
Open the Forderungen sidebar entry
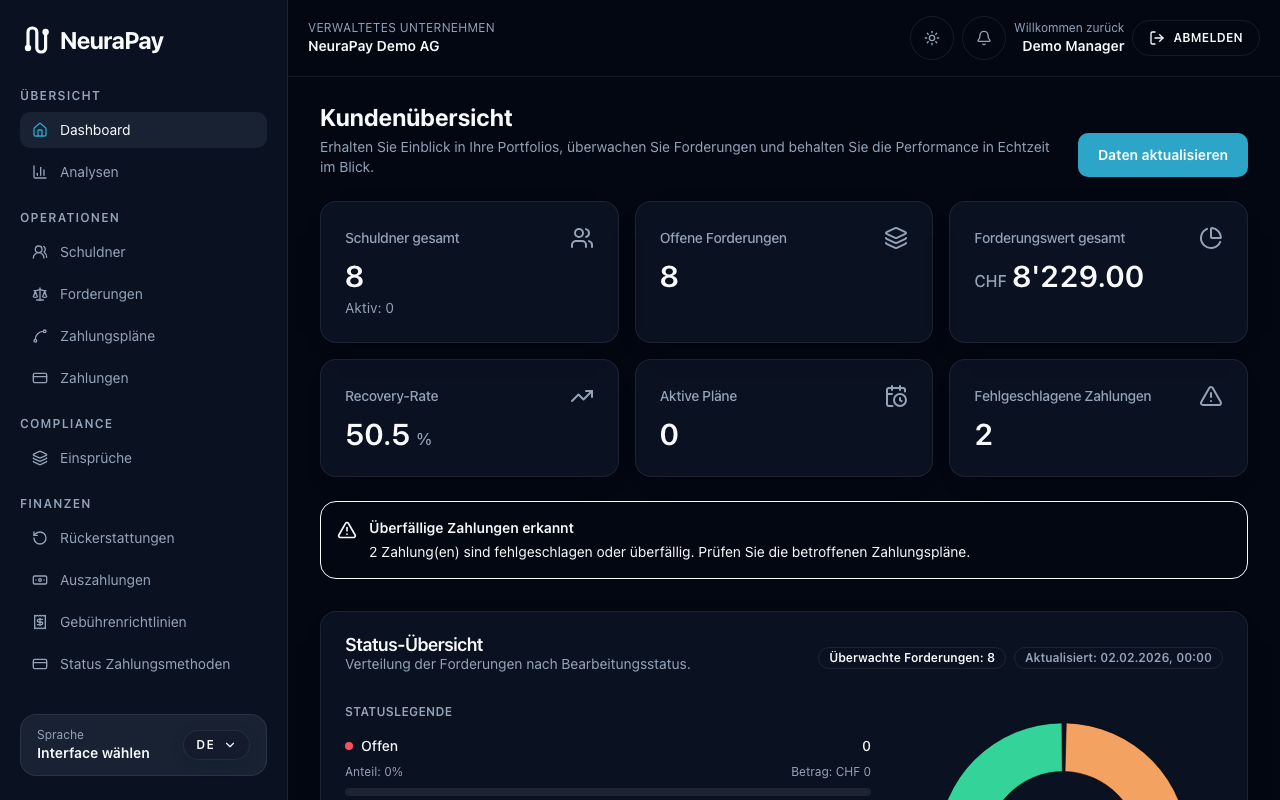coord(143,294)
